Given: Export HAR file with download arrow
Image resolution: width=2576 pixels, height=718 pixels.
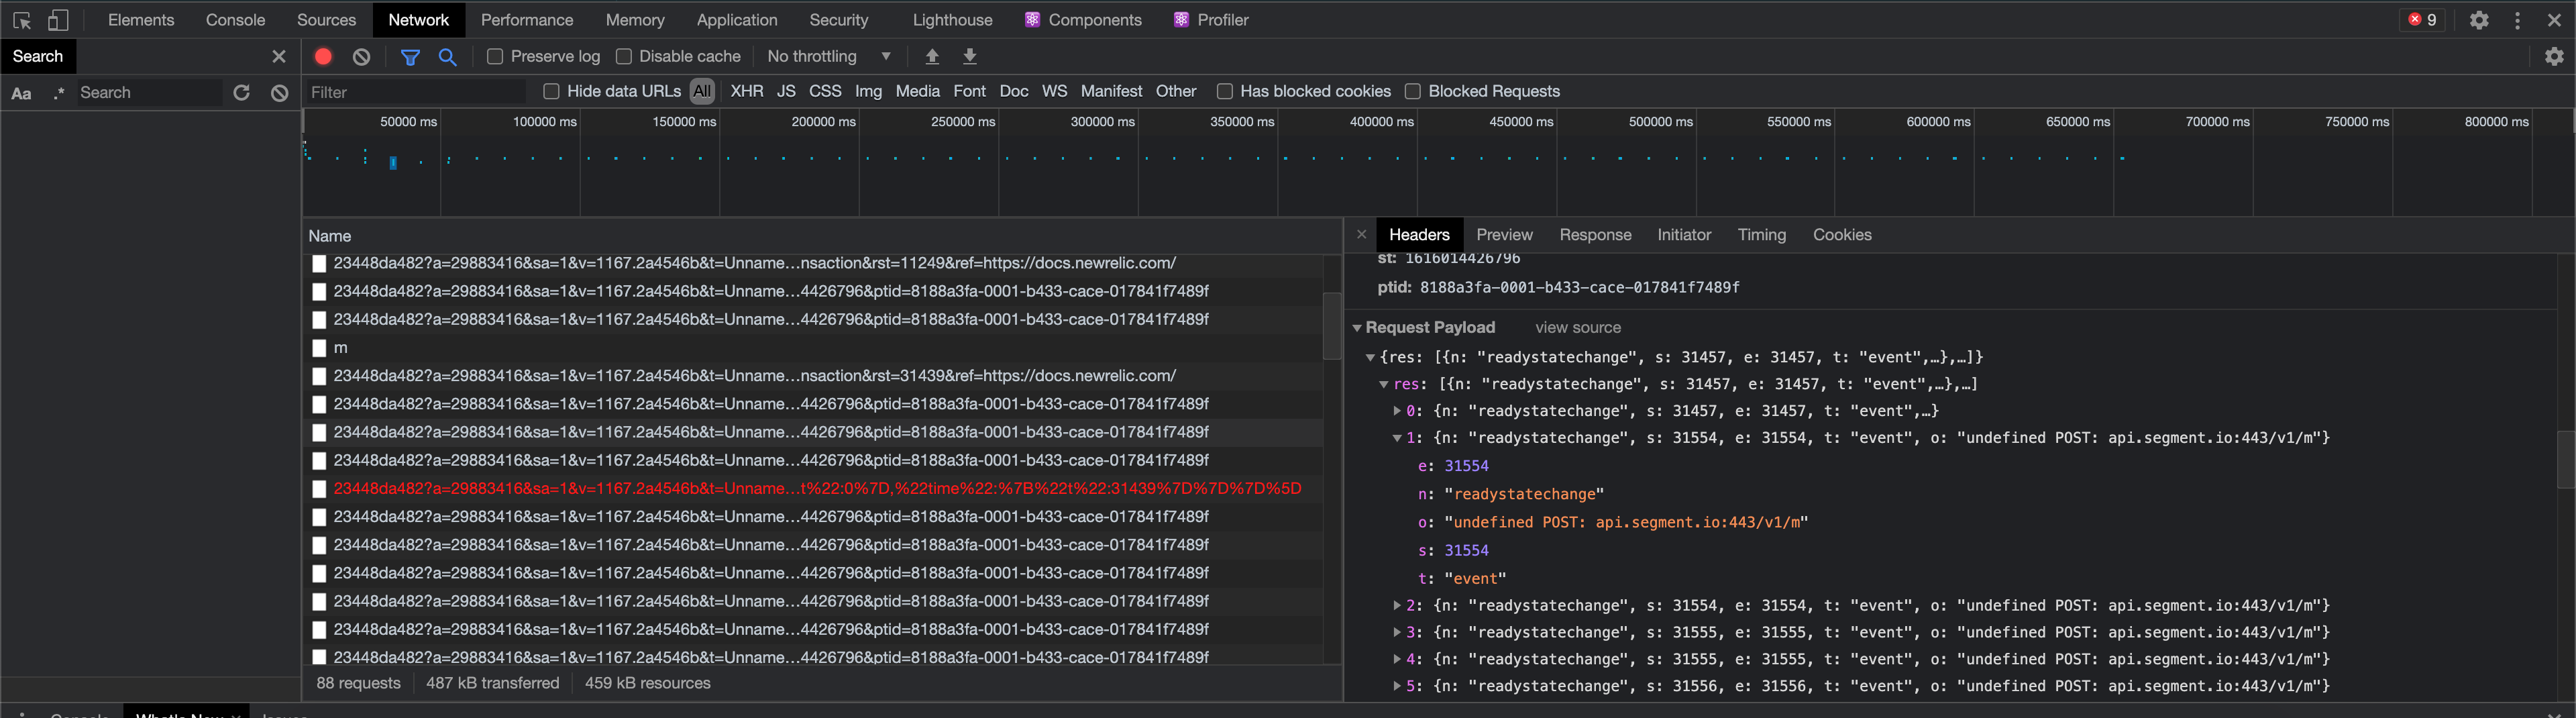Looking at the screenshot, I should [970, 57].
